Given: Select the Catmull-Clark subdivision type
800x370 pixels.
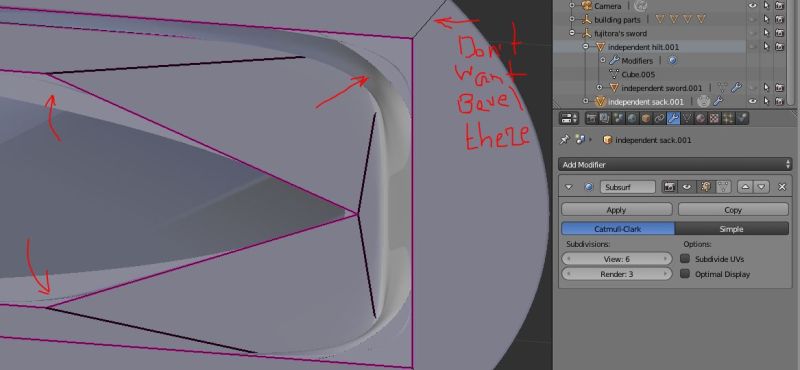Looking at the screenshot, I should [617, 229].
